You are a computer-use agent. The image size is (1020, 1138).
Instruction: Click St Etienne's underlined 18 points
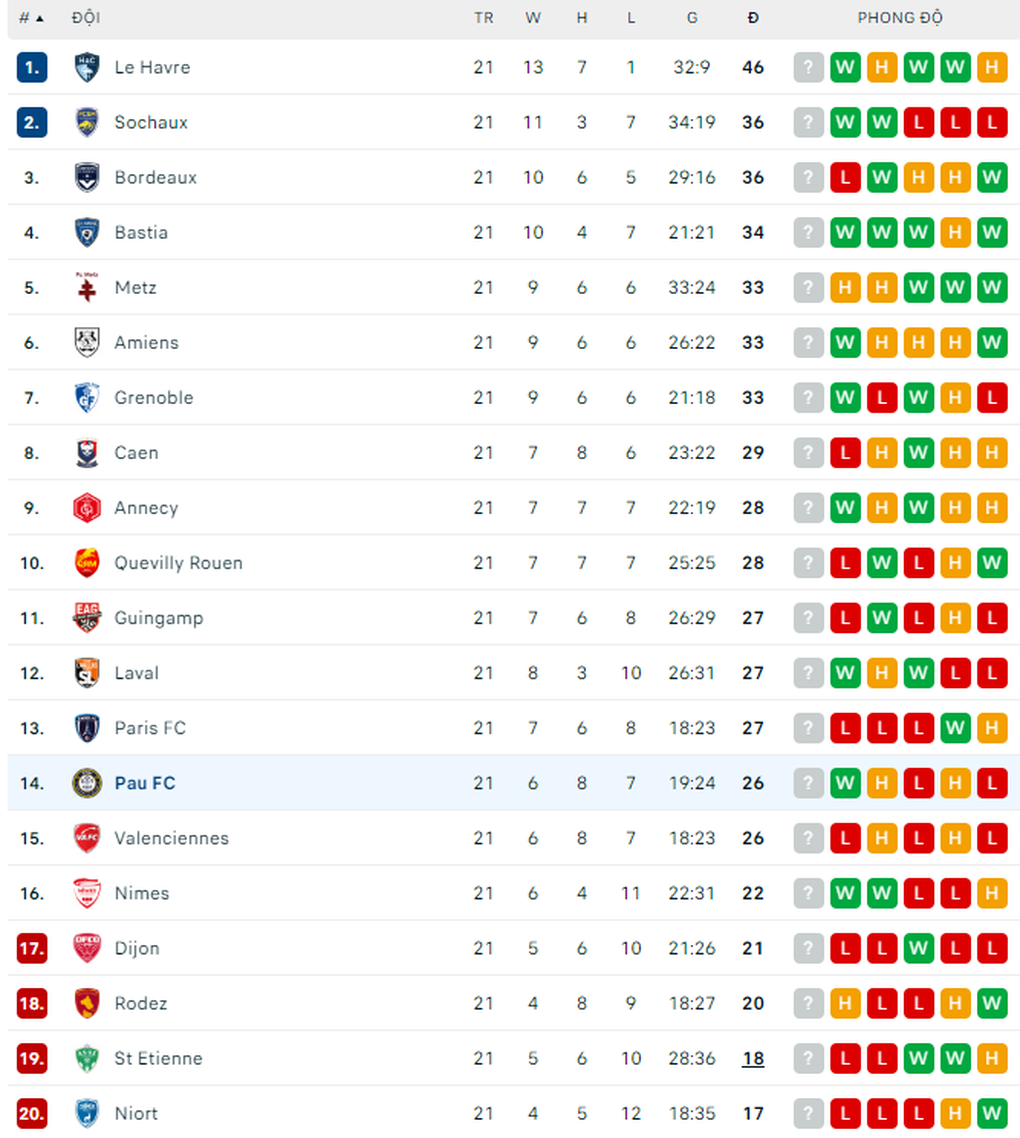tap(753, 1059)
